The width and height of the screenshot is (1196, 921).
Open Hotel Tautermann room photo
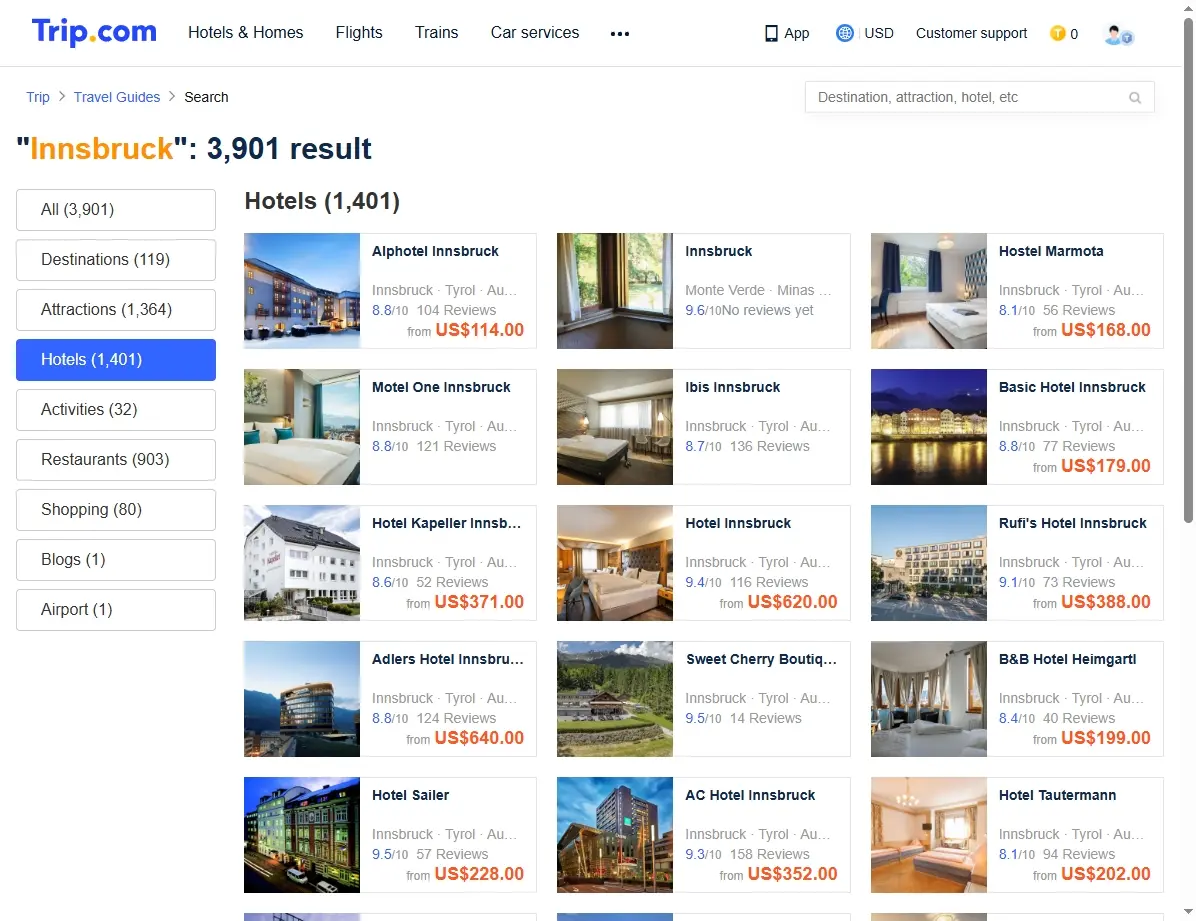pos(929,835)
